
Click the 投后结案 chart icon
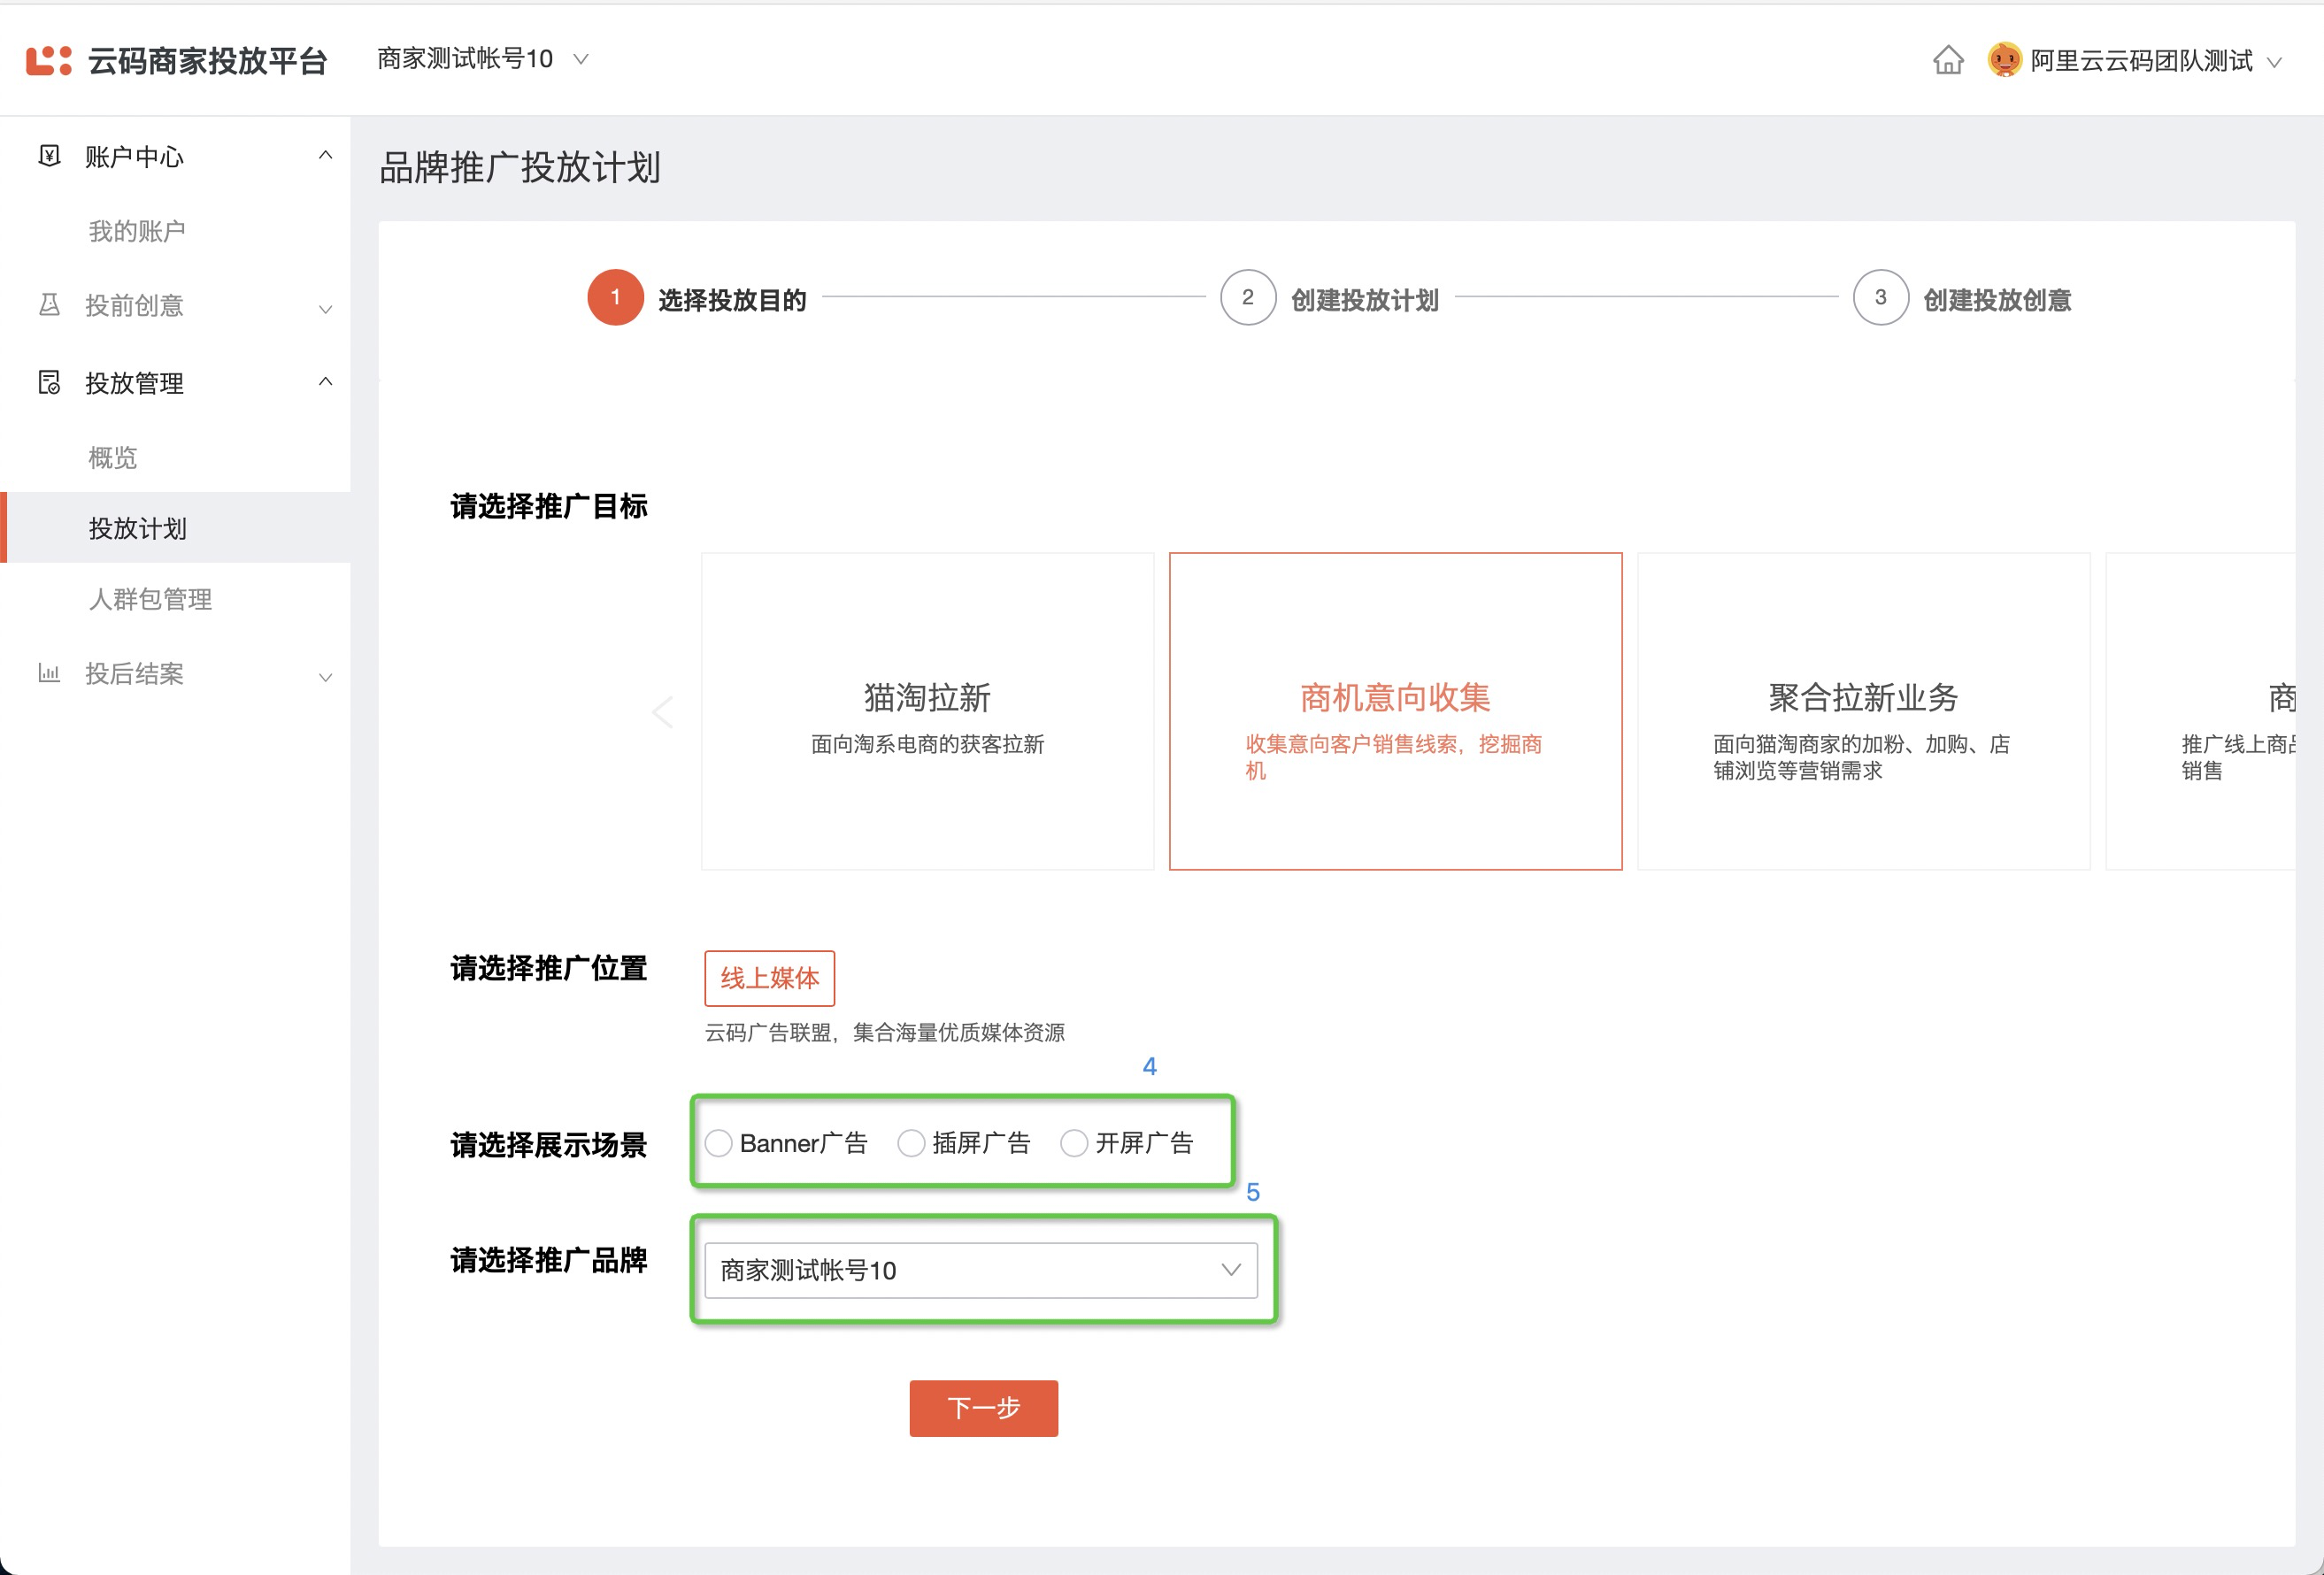[49, 672]
